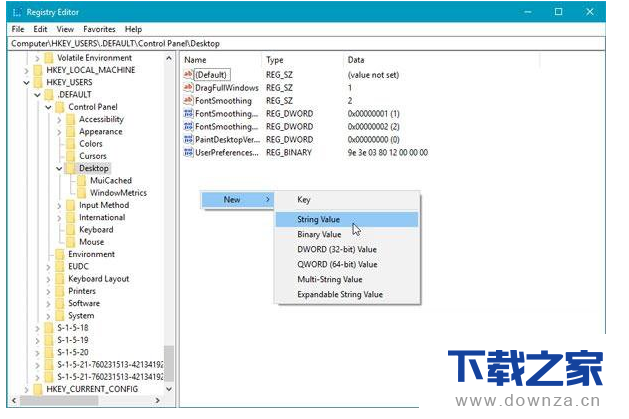
Task: Collapse the .DEFAULT tree node
Action: tap(37, 95)
